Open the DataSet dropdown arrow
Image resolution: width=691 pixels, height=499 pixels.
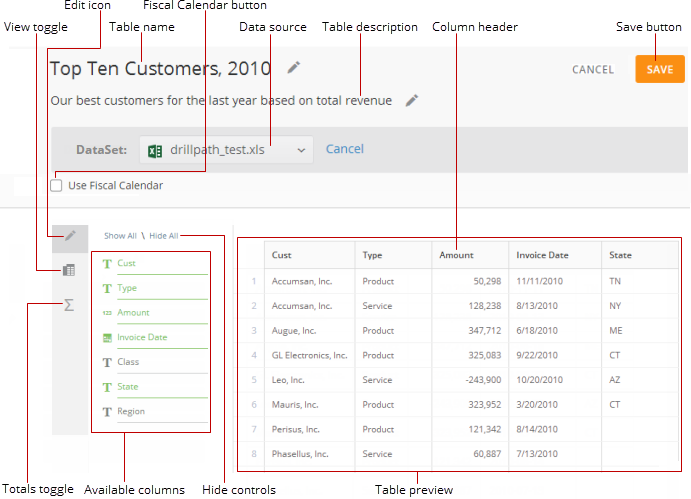(301, 150)
